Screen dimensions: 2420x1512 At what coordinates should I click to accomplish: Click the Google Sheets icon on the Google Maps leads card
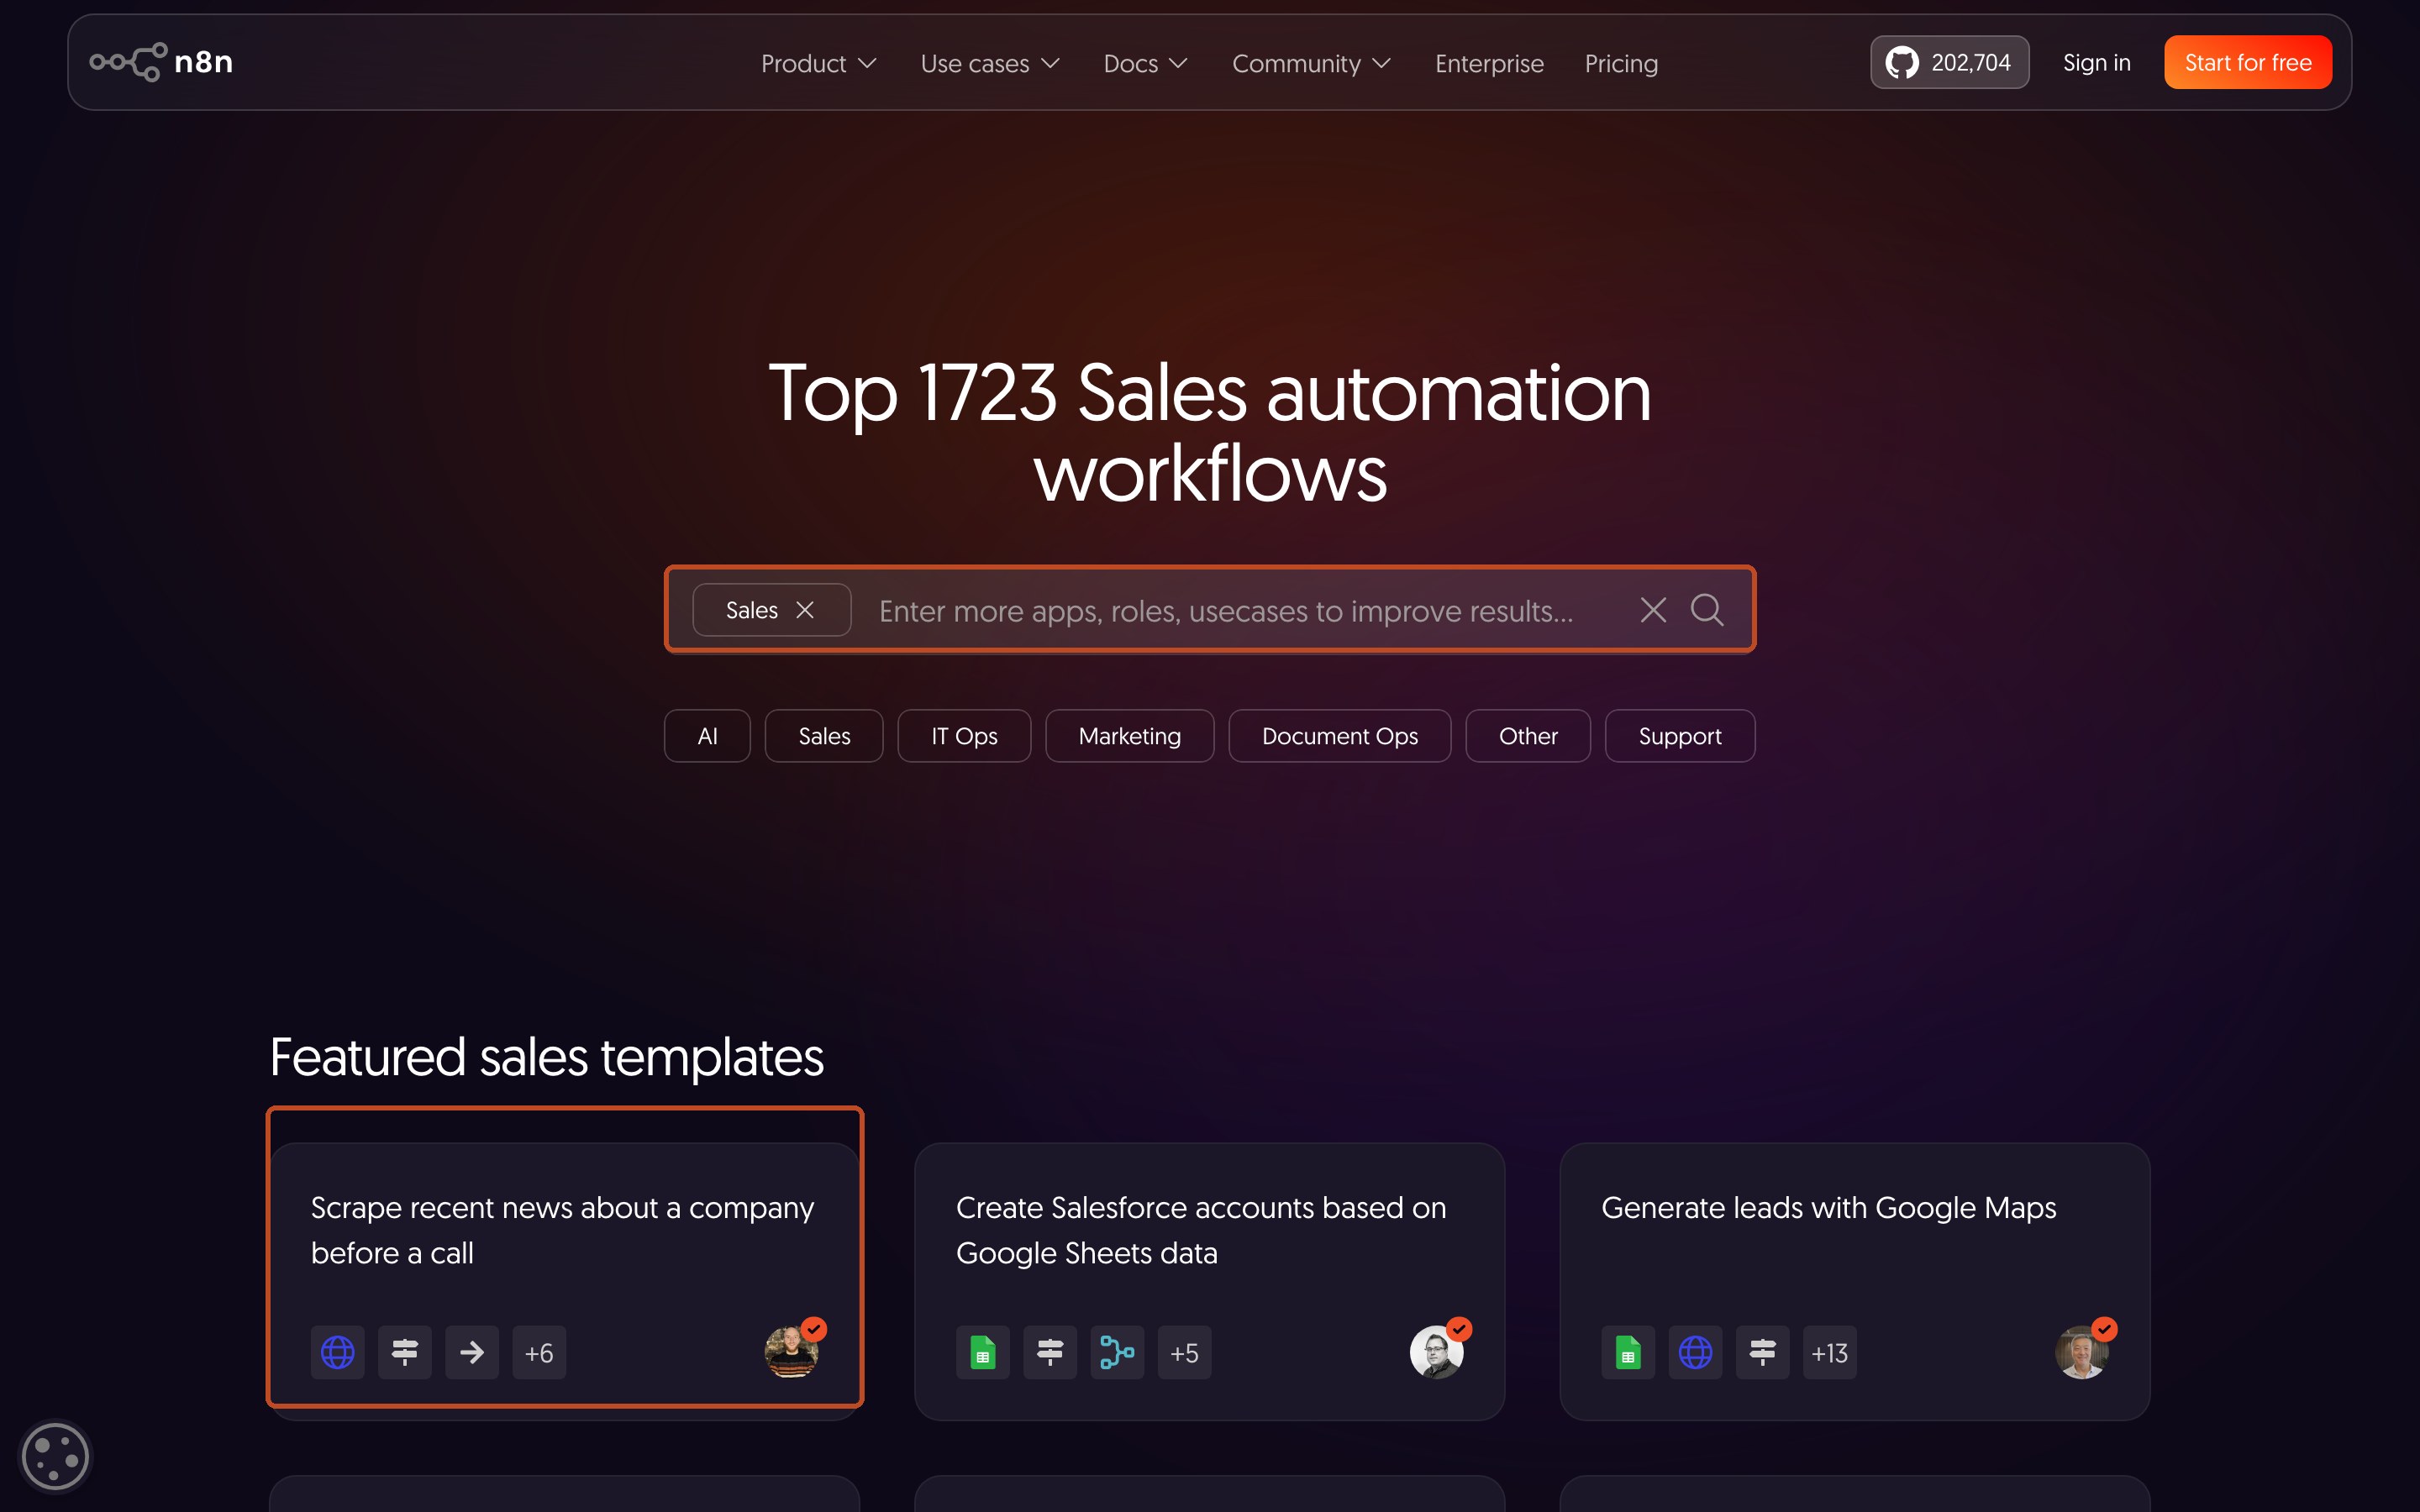(1628, 1352)
